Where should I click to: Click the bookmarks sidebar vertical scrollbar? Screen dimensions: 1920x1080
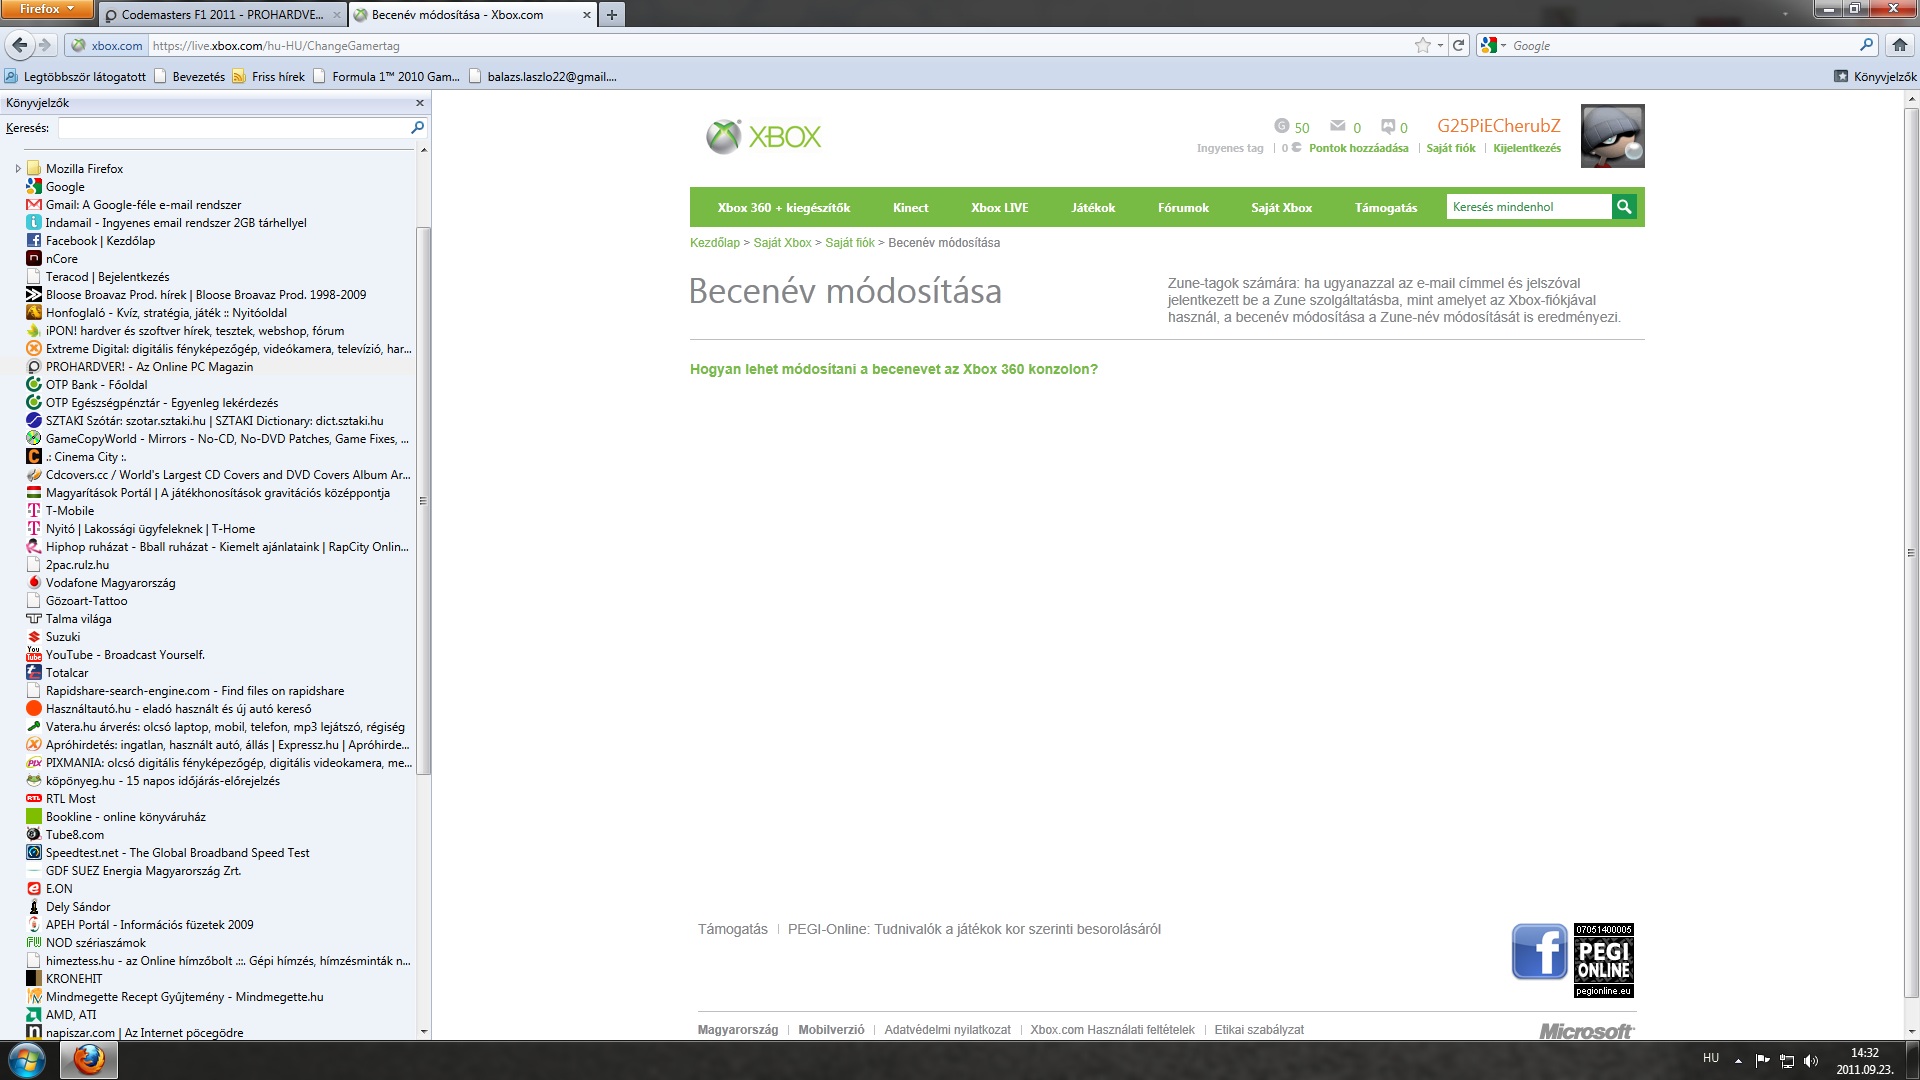click(x=423, y=500)
